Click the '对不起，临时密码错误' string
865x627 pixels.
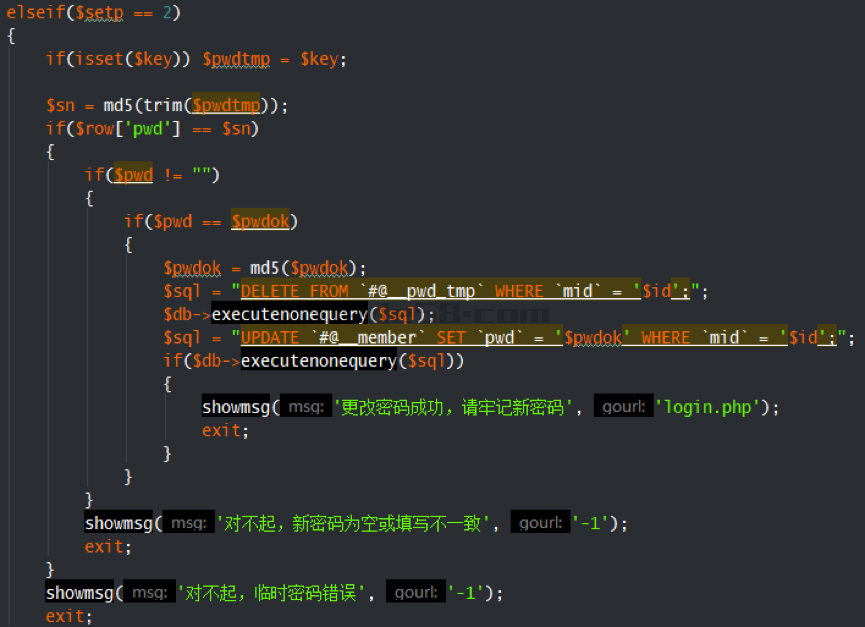275,593
